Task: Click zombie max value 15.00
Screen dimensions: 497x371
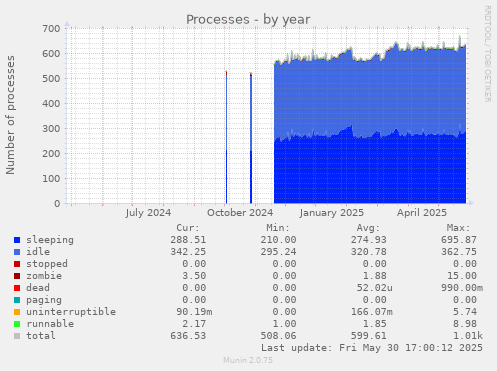Action: click(x=462, y=276)
